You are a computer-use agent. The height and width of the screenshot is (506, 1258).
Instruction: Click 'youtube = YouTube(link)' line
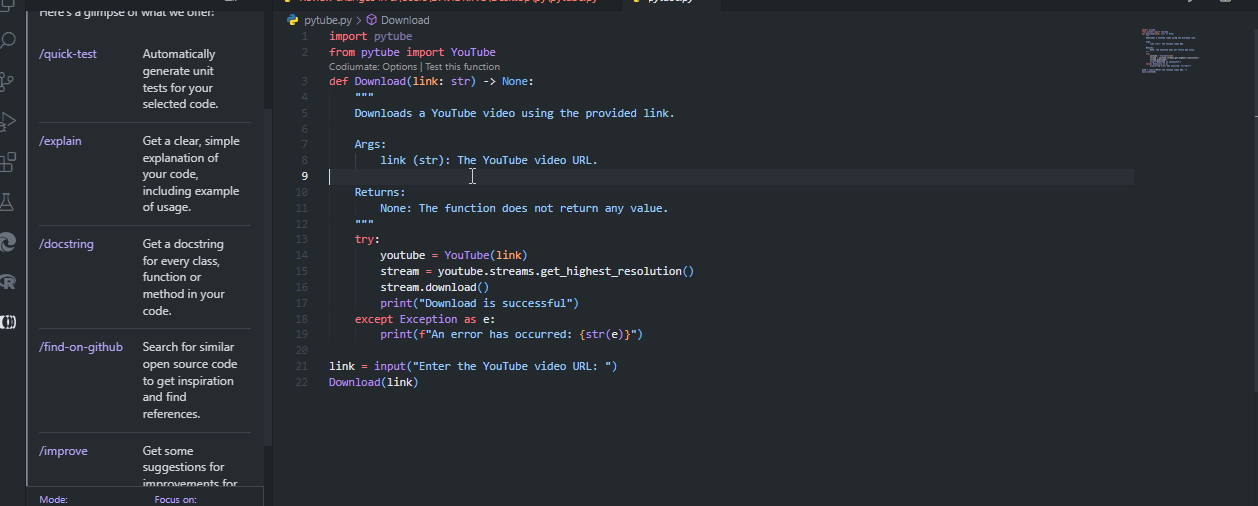[x=453, y=255]
